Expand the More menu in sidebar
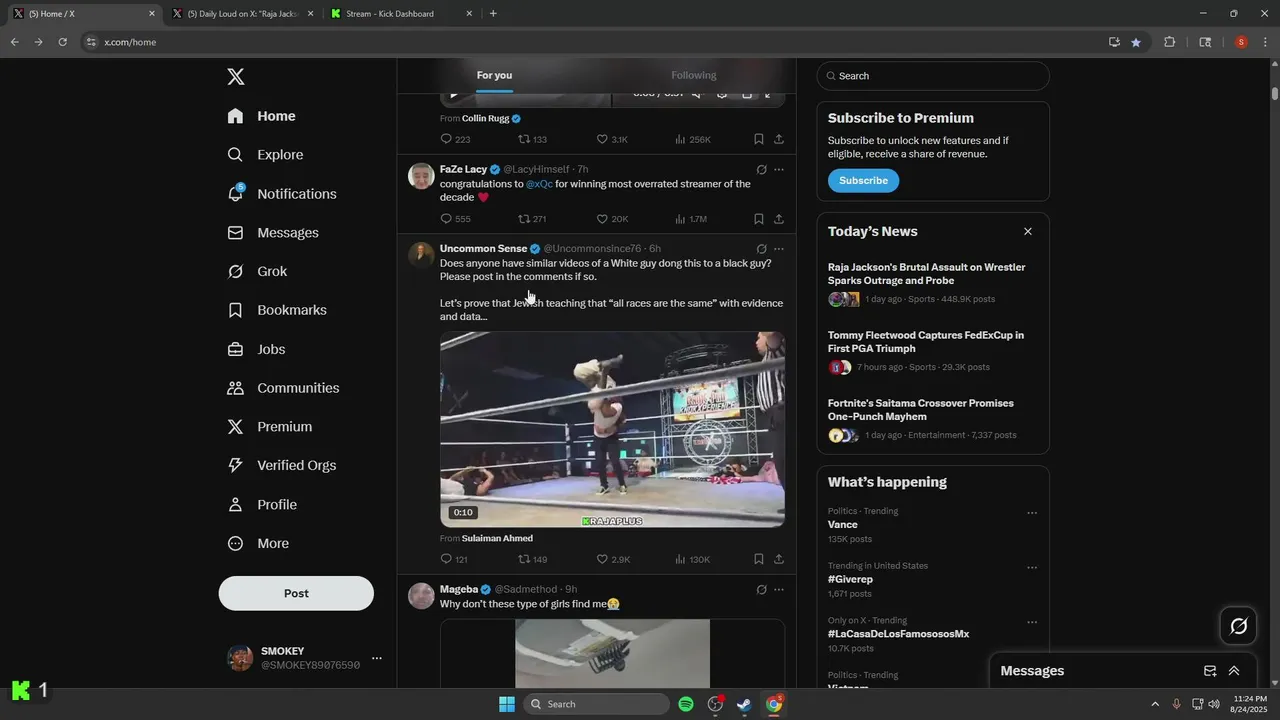Viewport: 1280px width, 720px height. (x=258, y=544)
